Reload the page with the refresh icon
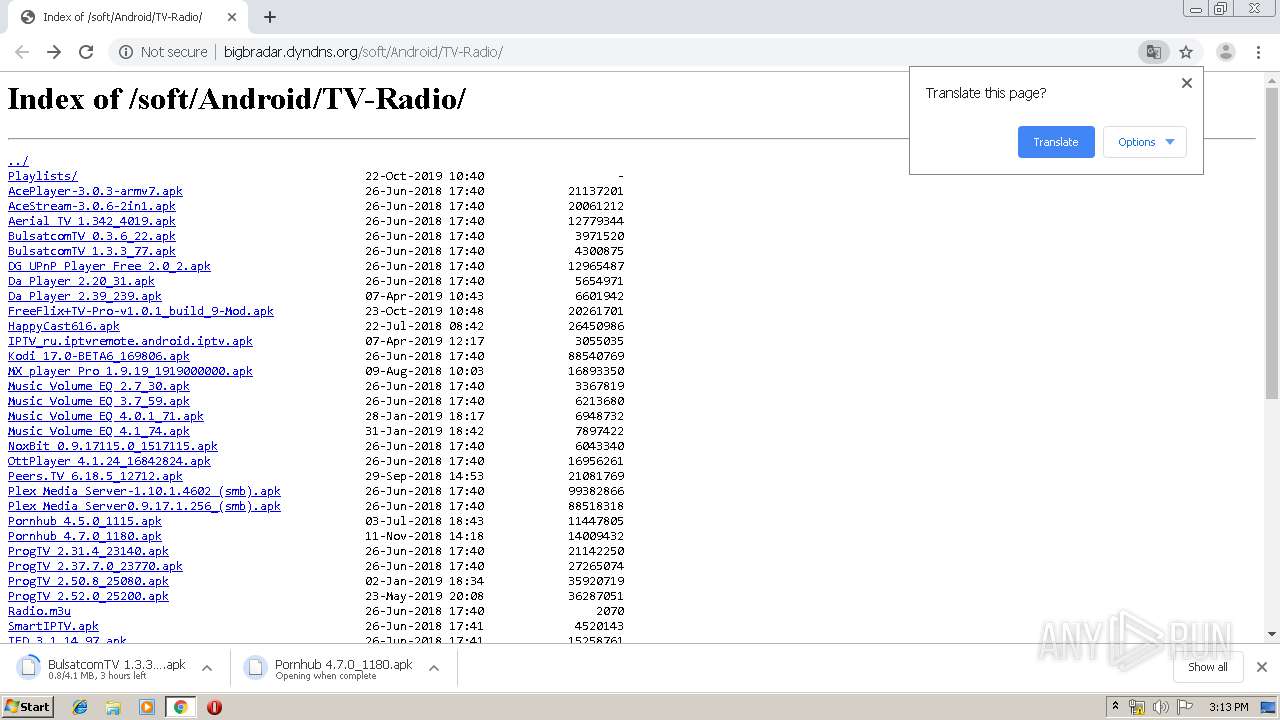Image resolution: width=1280 pixels, height=720 pixels. pos(86,52)
